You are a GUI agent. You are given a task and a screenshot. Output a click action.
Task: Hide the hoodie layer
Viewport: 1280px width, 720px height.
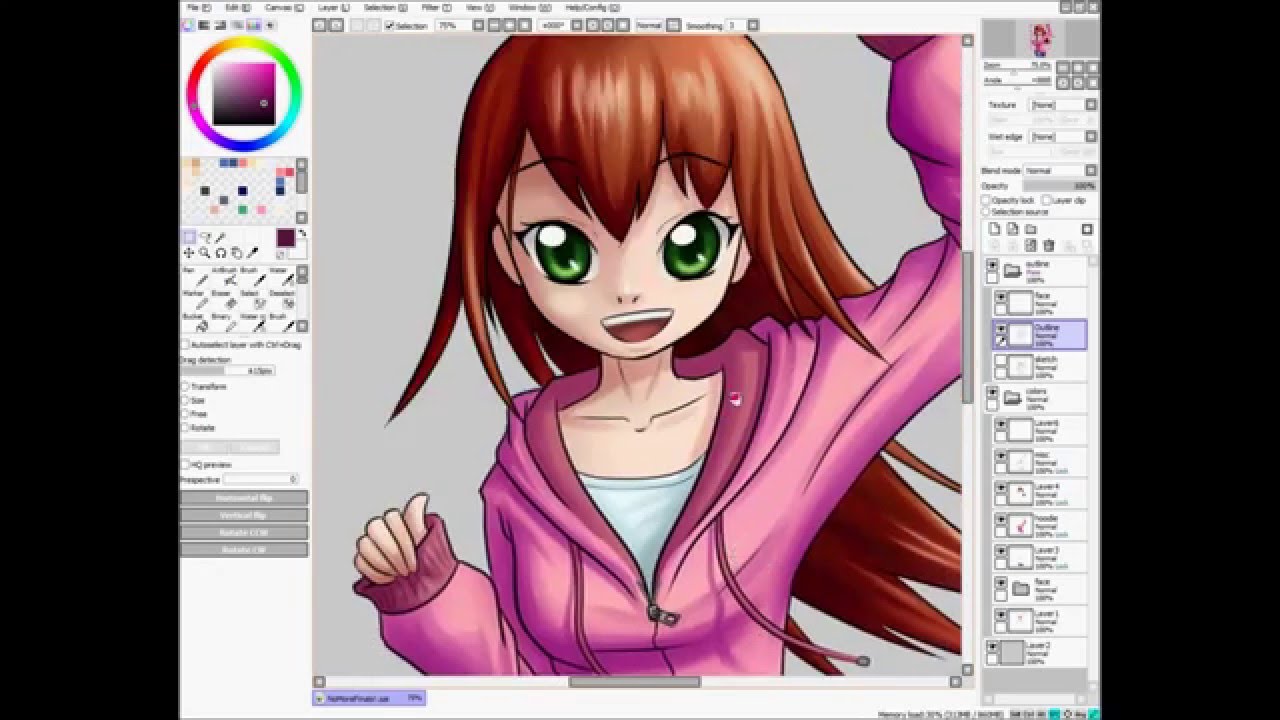(x=1000, y=520)
